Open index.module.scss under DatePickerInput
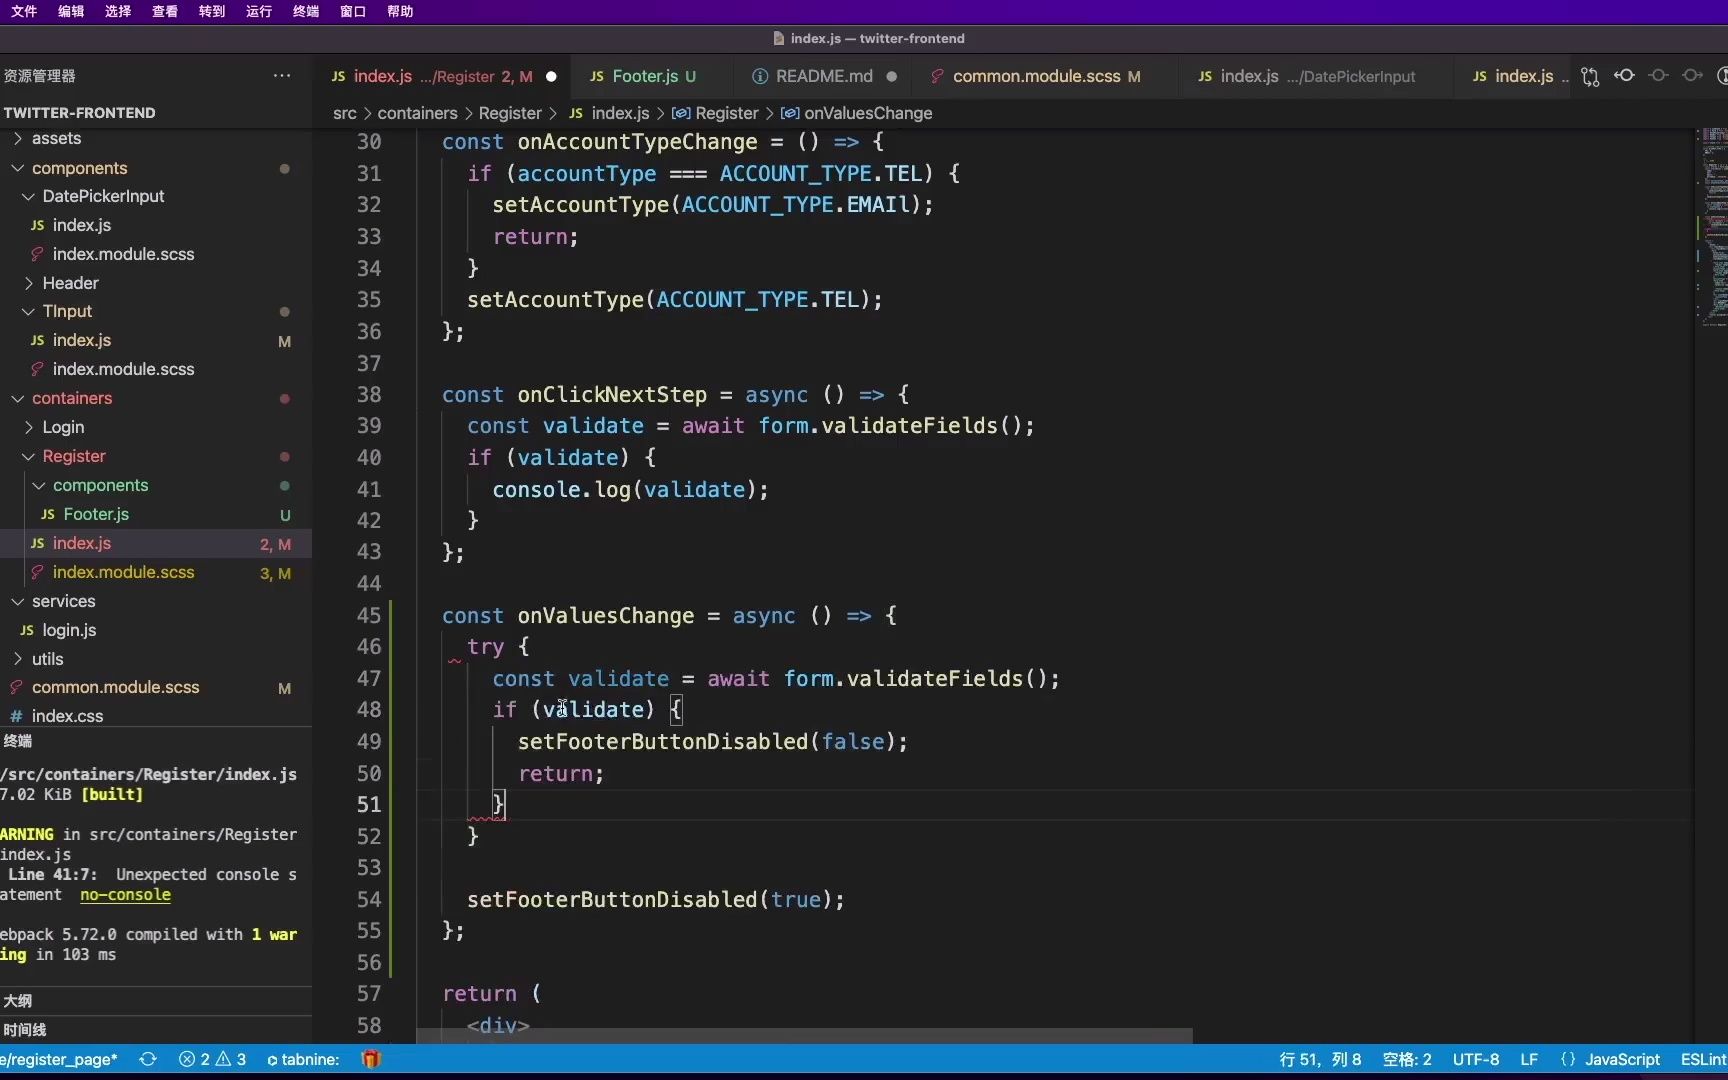The image size is (1728, 1080). click(x=156, y=254)
